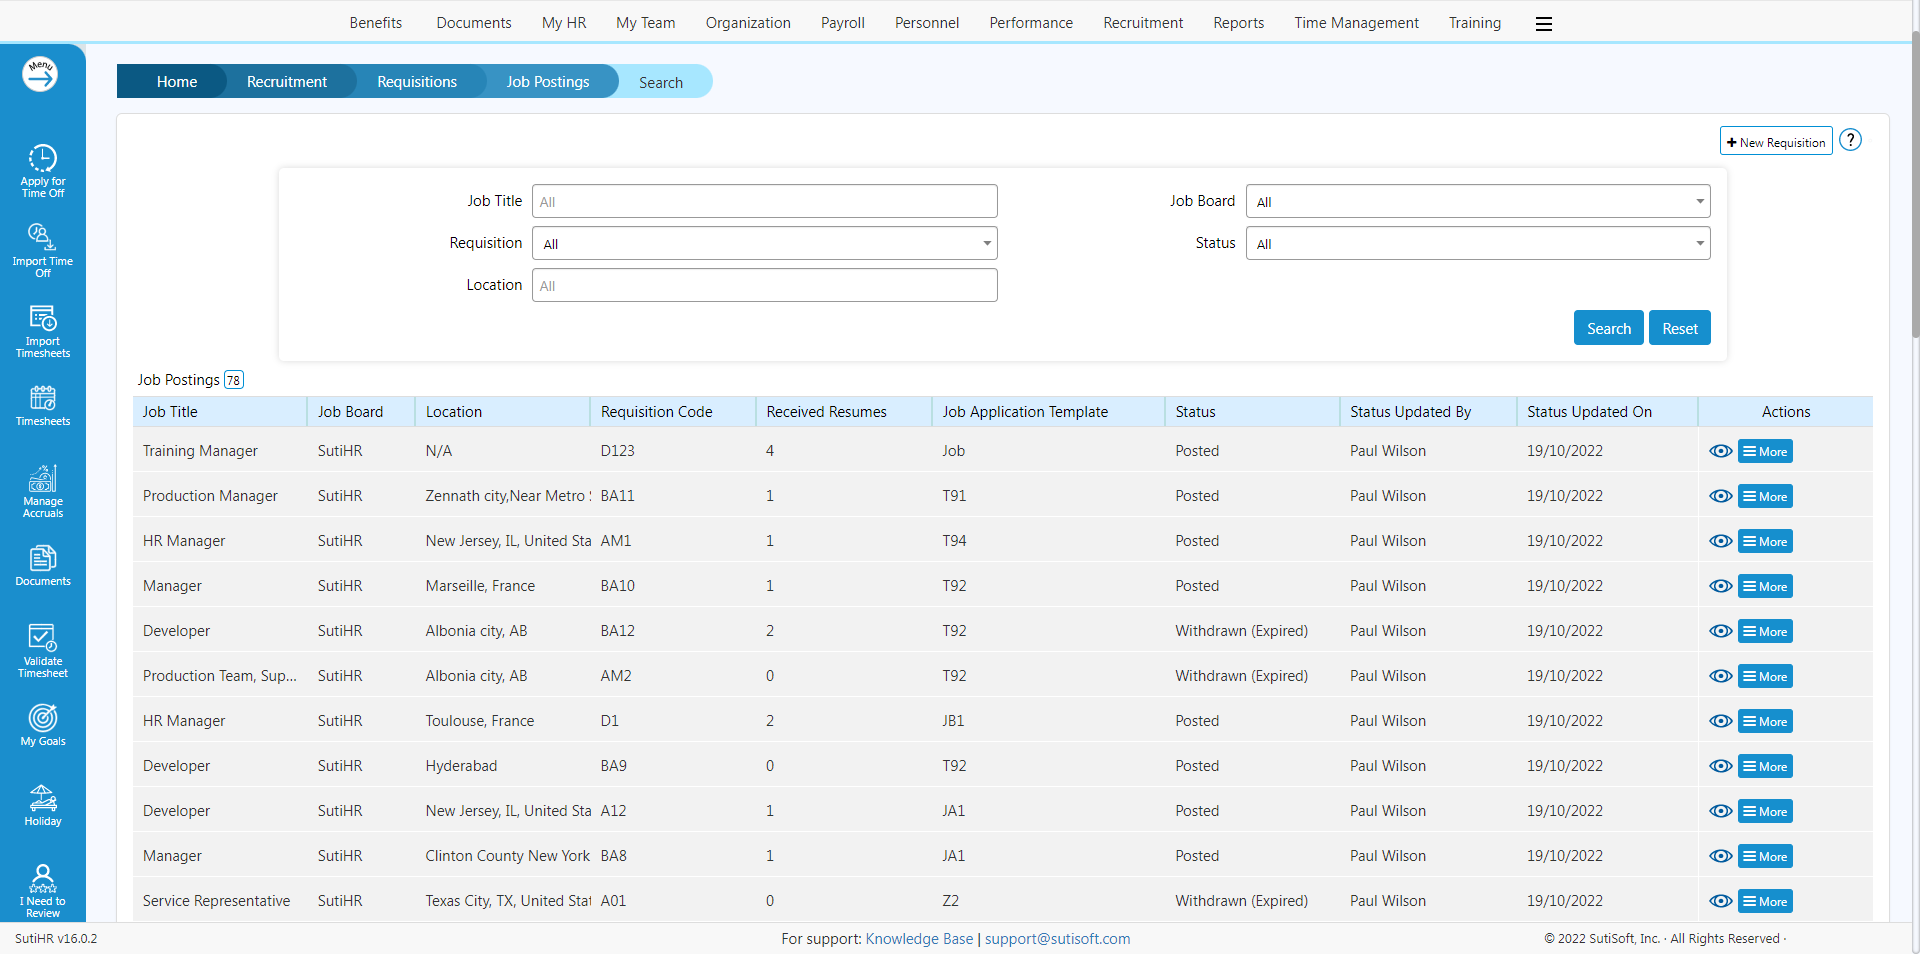Screen dimensions: 1920x954
Task: Click the Menu arrow icon atop the sidebar
Action: click(40, 74)
